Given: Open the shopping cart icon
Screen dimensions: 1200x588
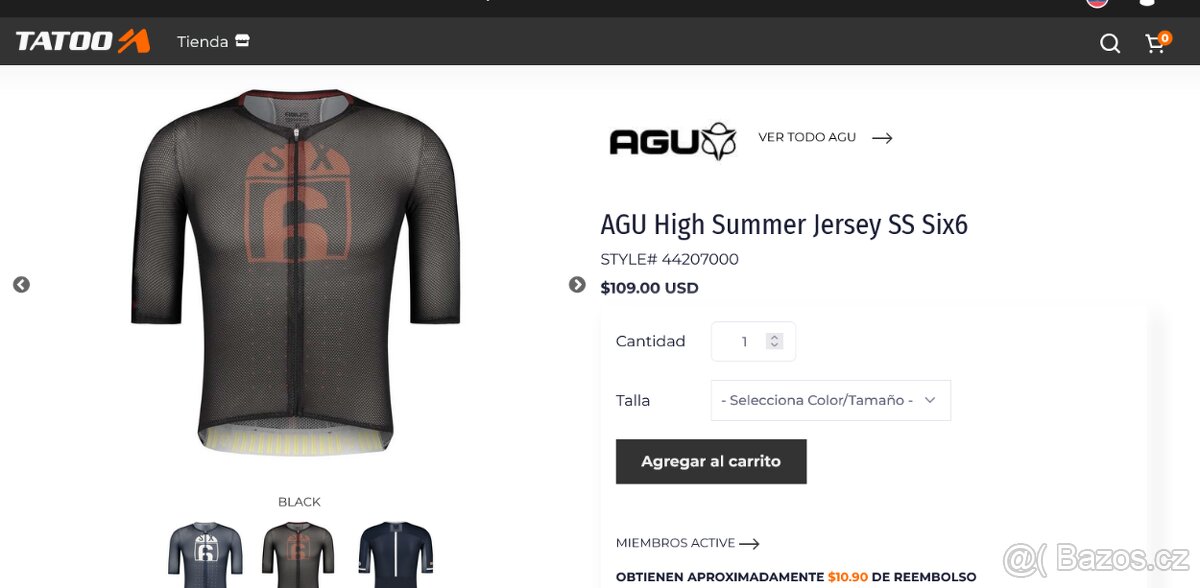Looking at the screenshot, I should (1157, 42).
